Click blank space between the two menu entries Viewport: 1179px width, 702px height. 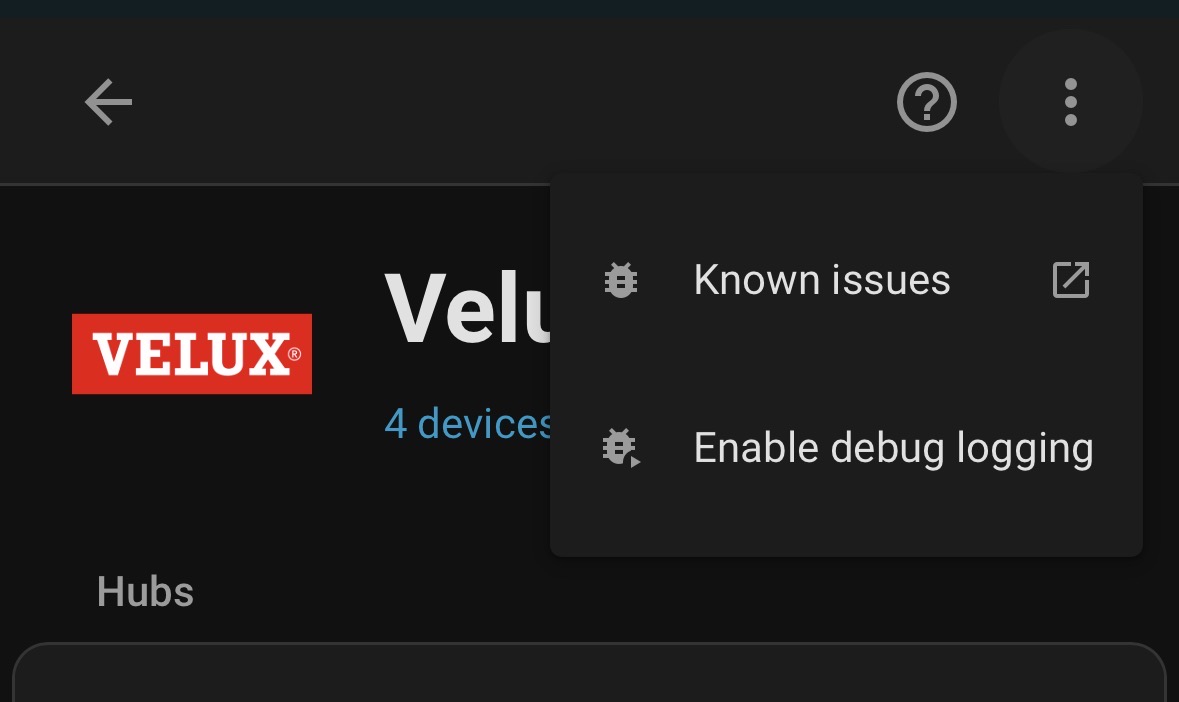pos(846,365)
